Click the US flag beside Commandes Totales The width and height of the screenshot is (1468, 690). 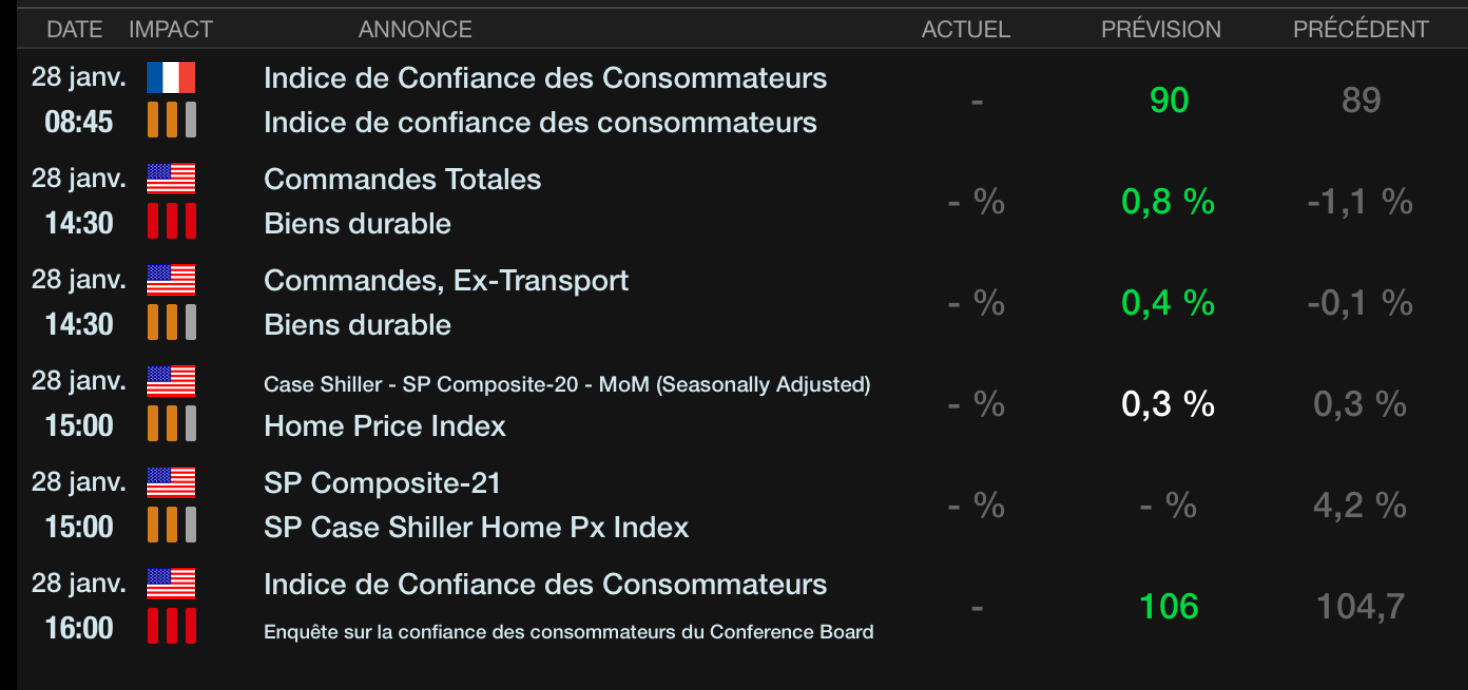pos(170,179)
